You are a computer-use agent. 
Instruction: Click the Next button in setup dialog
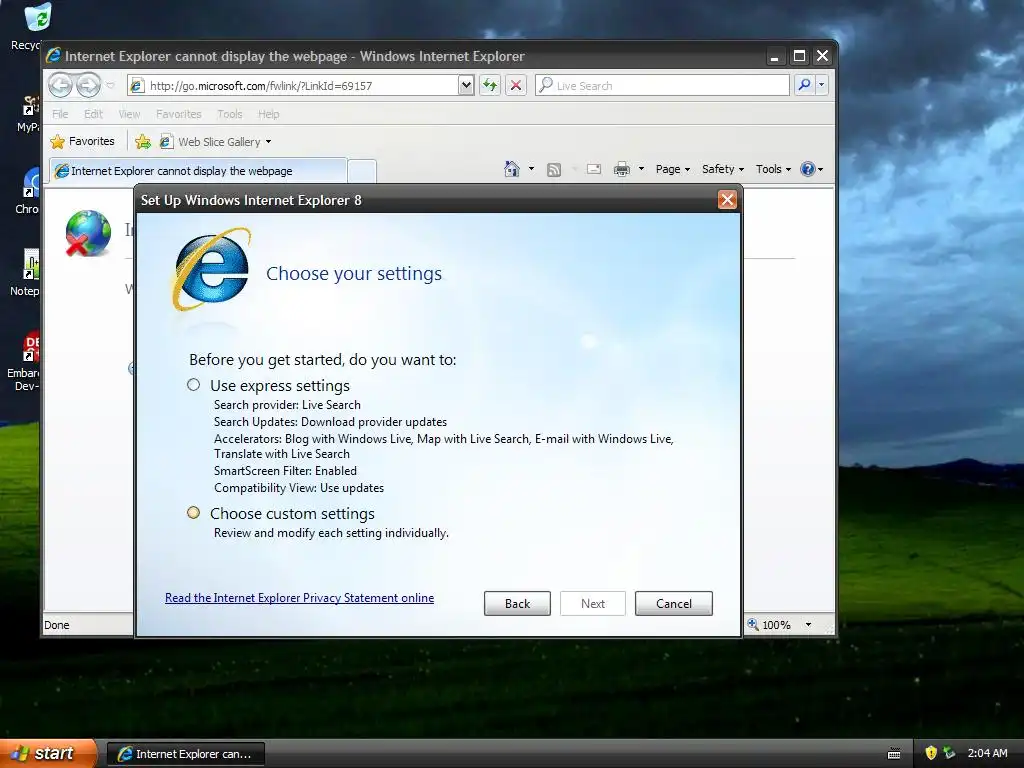[593, 603]
